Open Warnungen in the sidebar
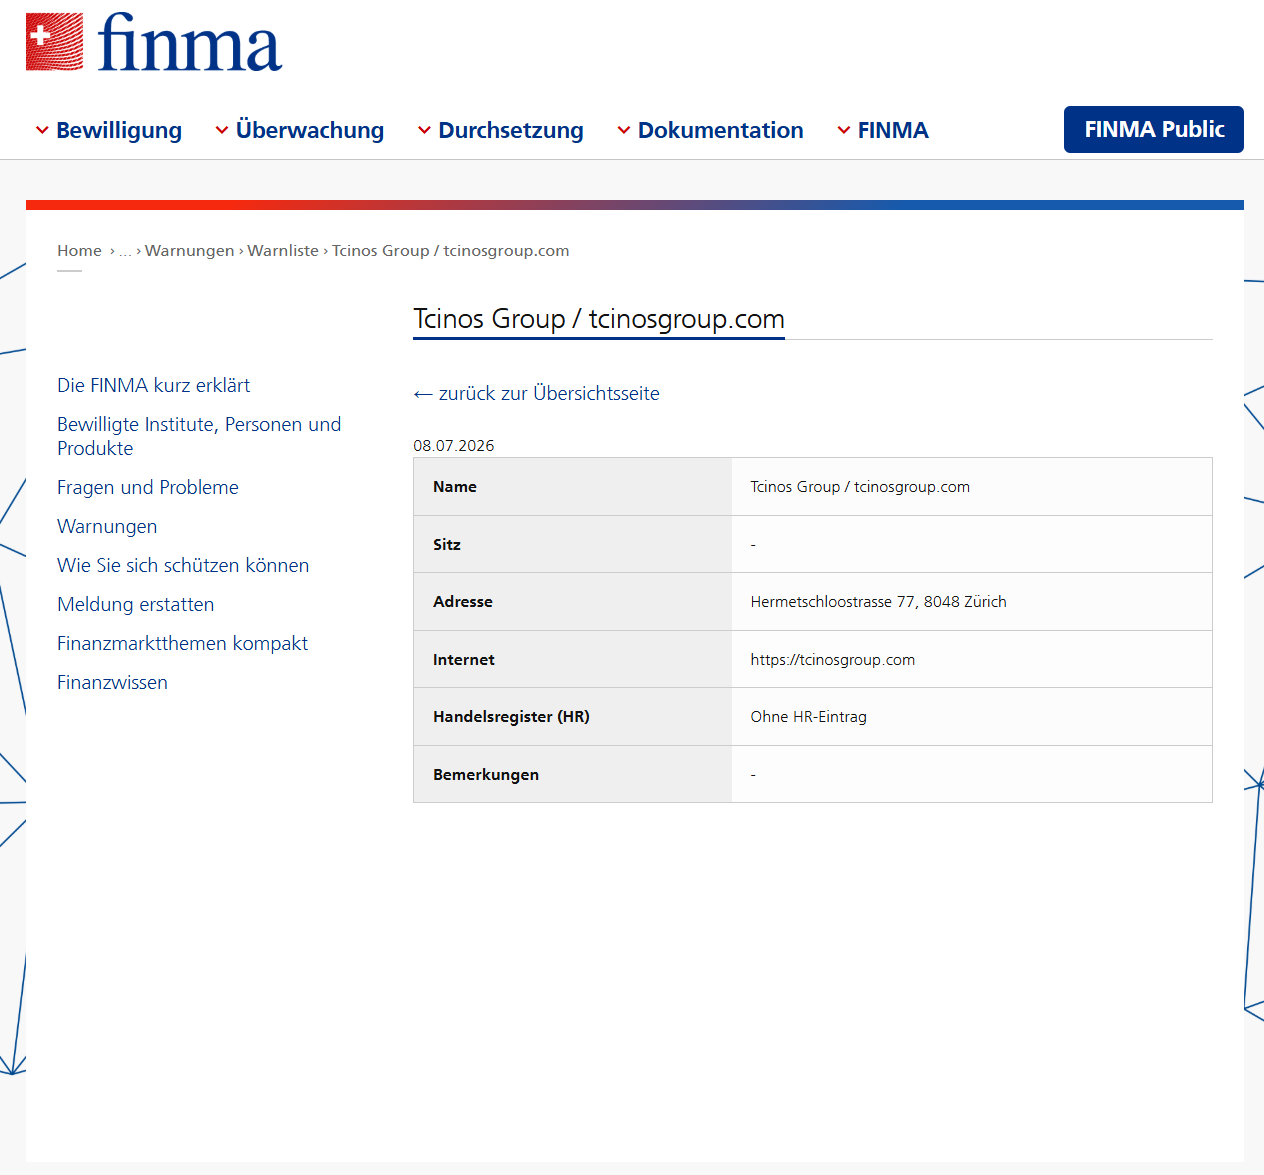Viewport: 1264px width, 1175px height. (107, 527)
